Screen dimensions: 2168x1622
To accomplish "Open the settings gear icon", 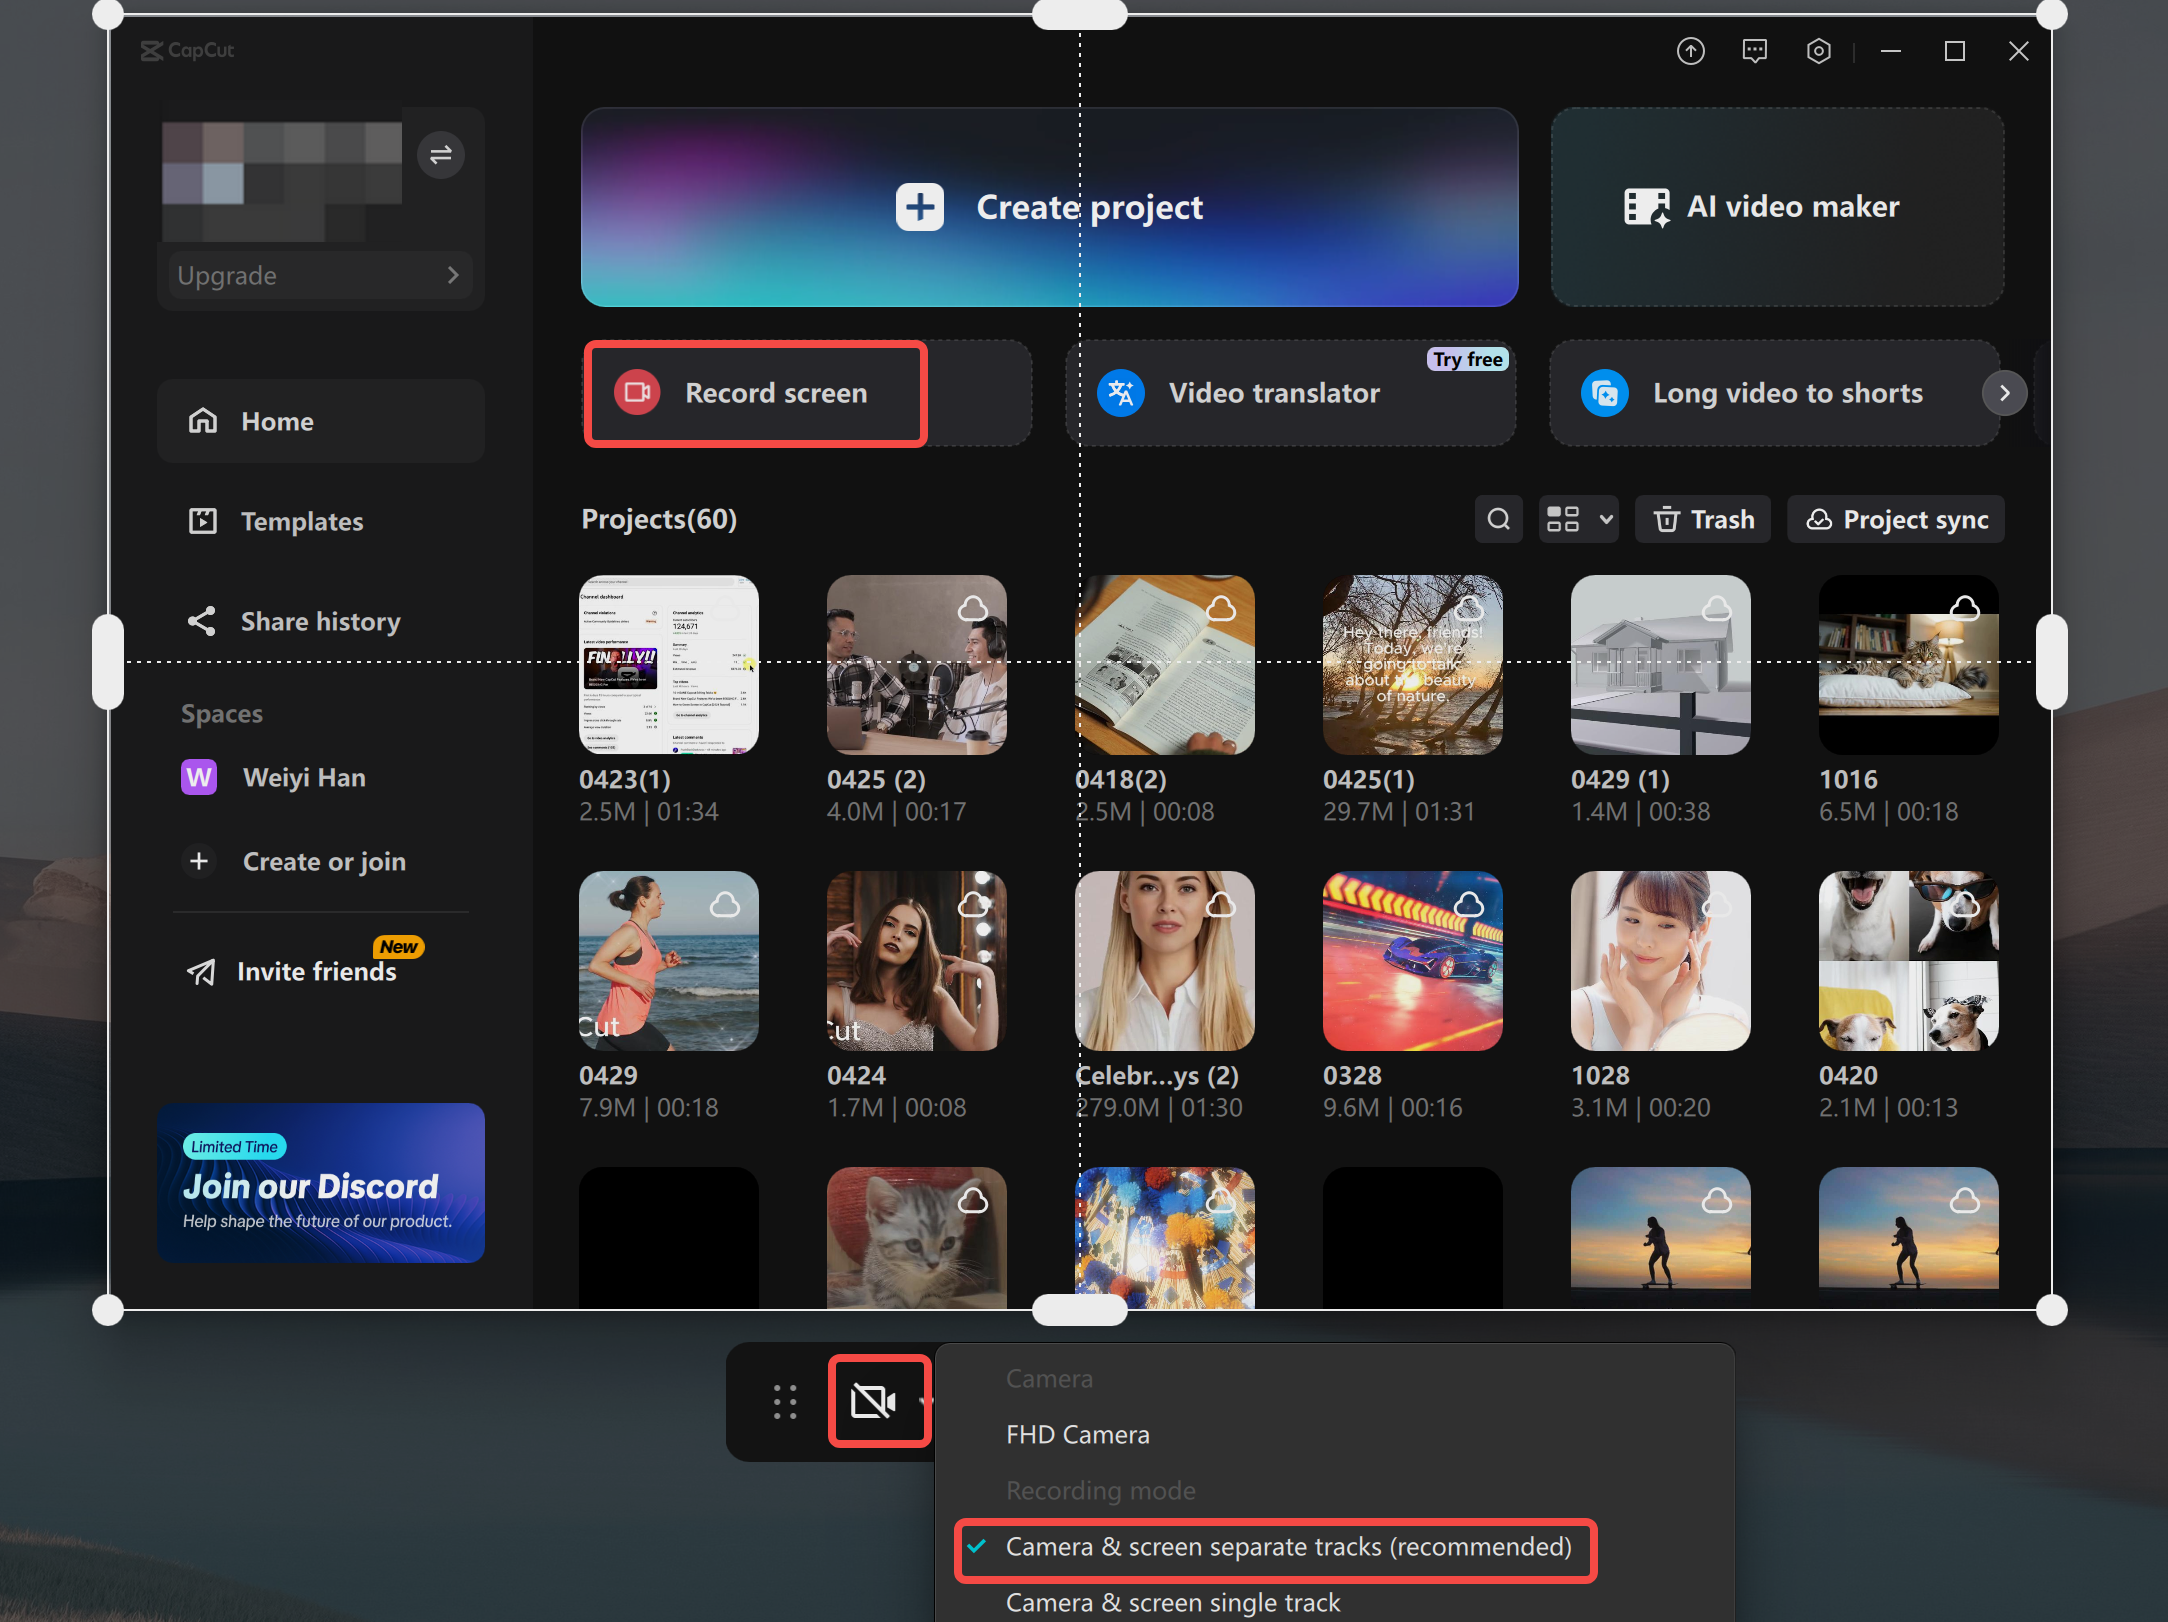I will (x=1818, y=51).
